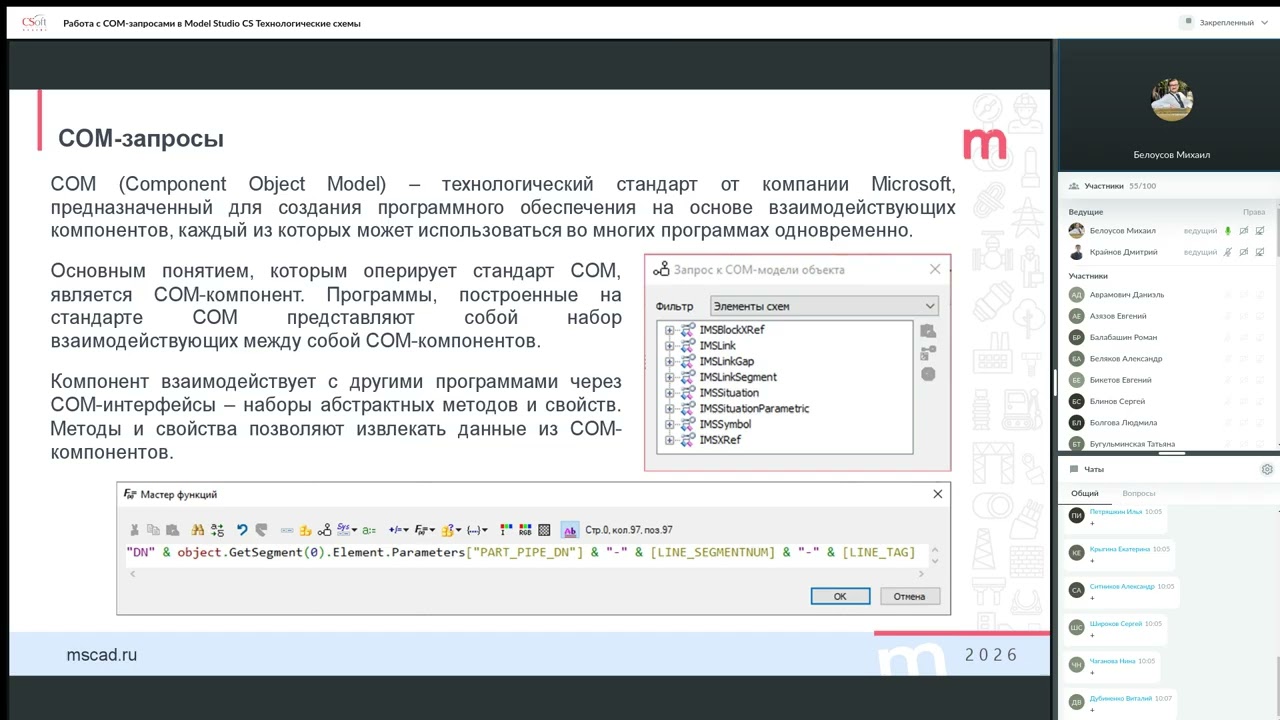
Task: Click the Copy icon in Мастер функций toolbar
Action: (x=153, y=530)
